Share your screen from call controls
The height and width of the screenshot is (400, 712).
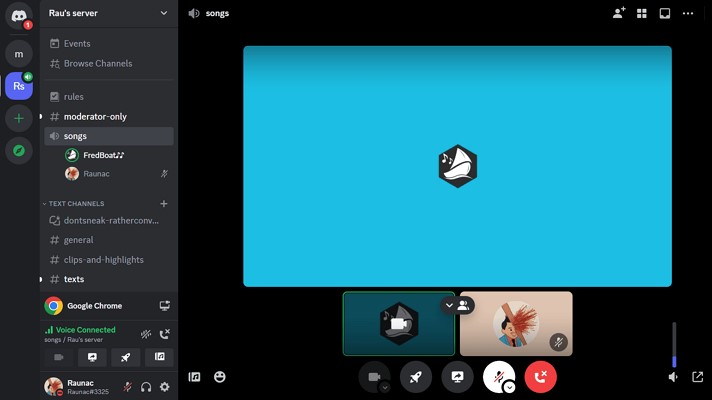tap(458, 376)
